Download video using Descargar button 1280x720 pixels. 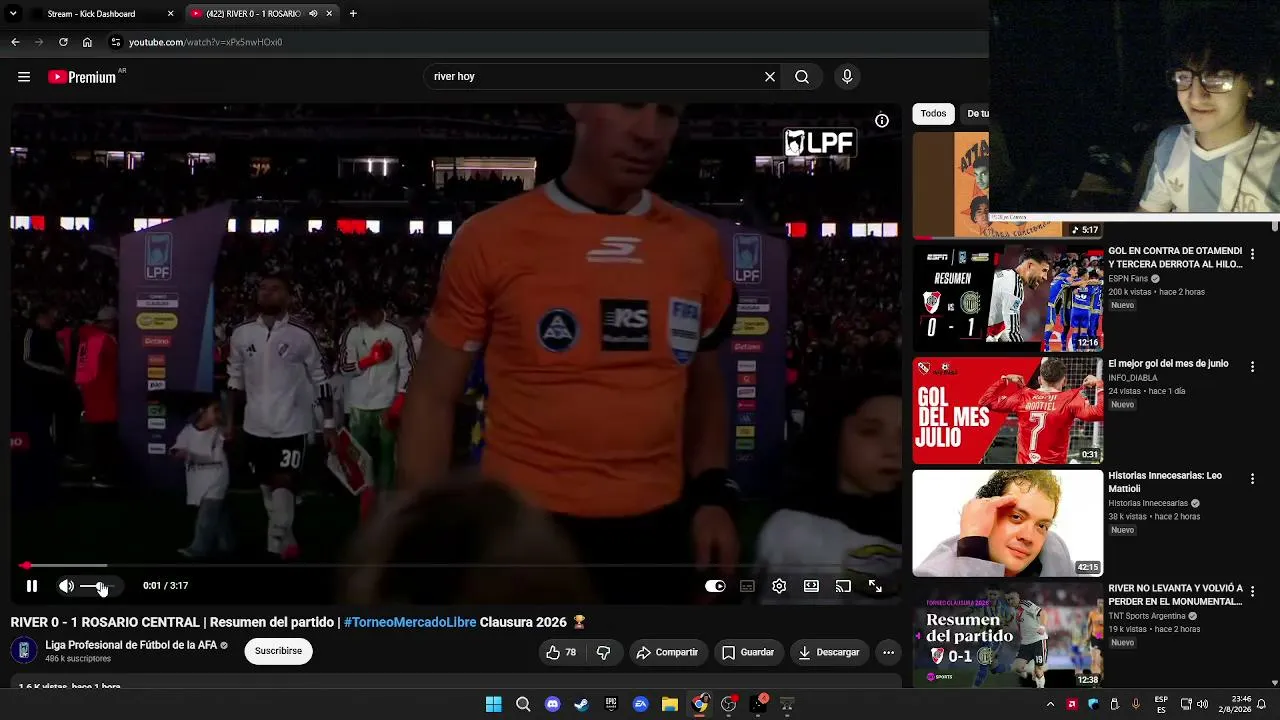click(x=829, y=652)
